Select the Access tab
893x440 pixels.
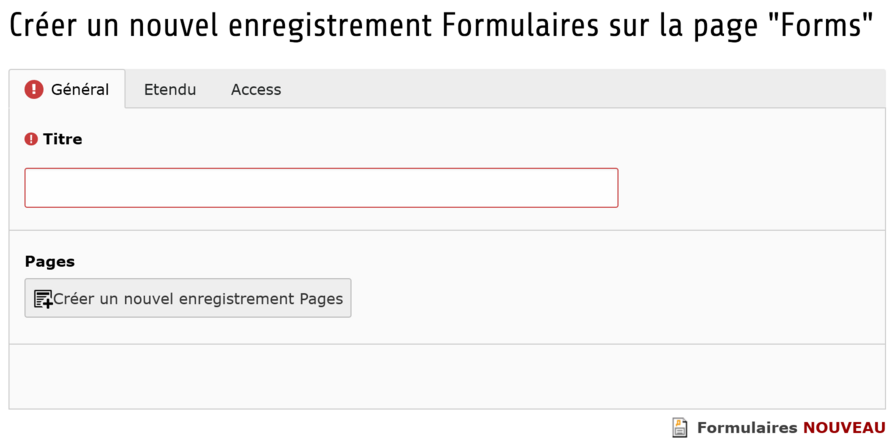click(256, 89)
